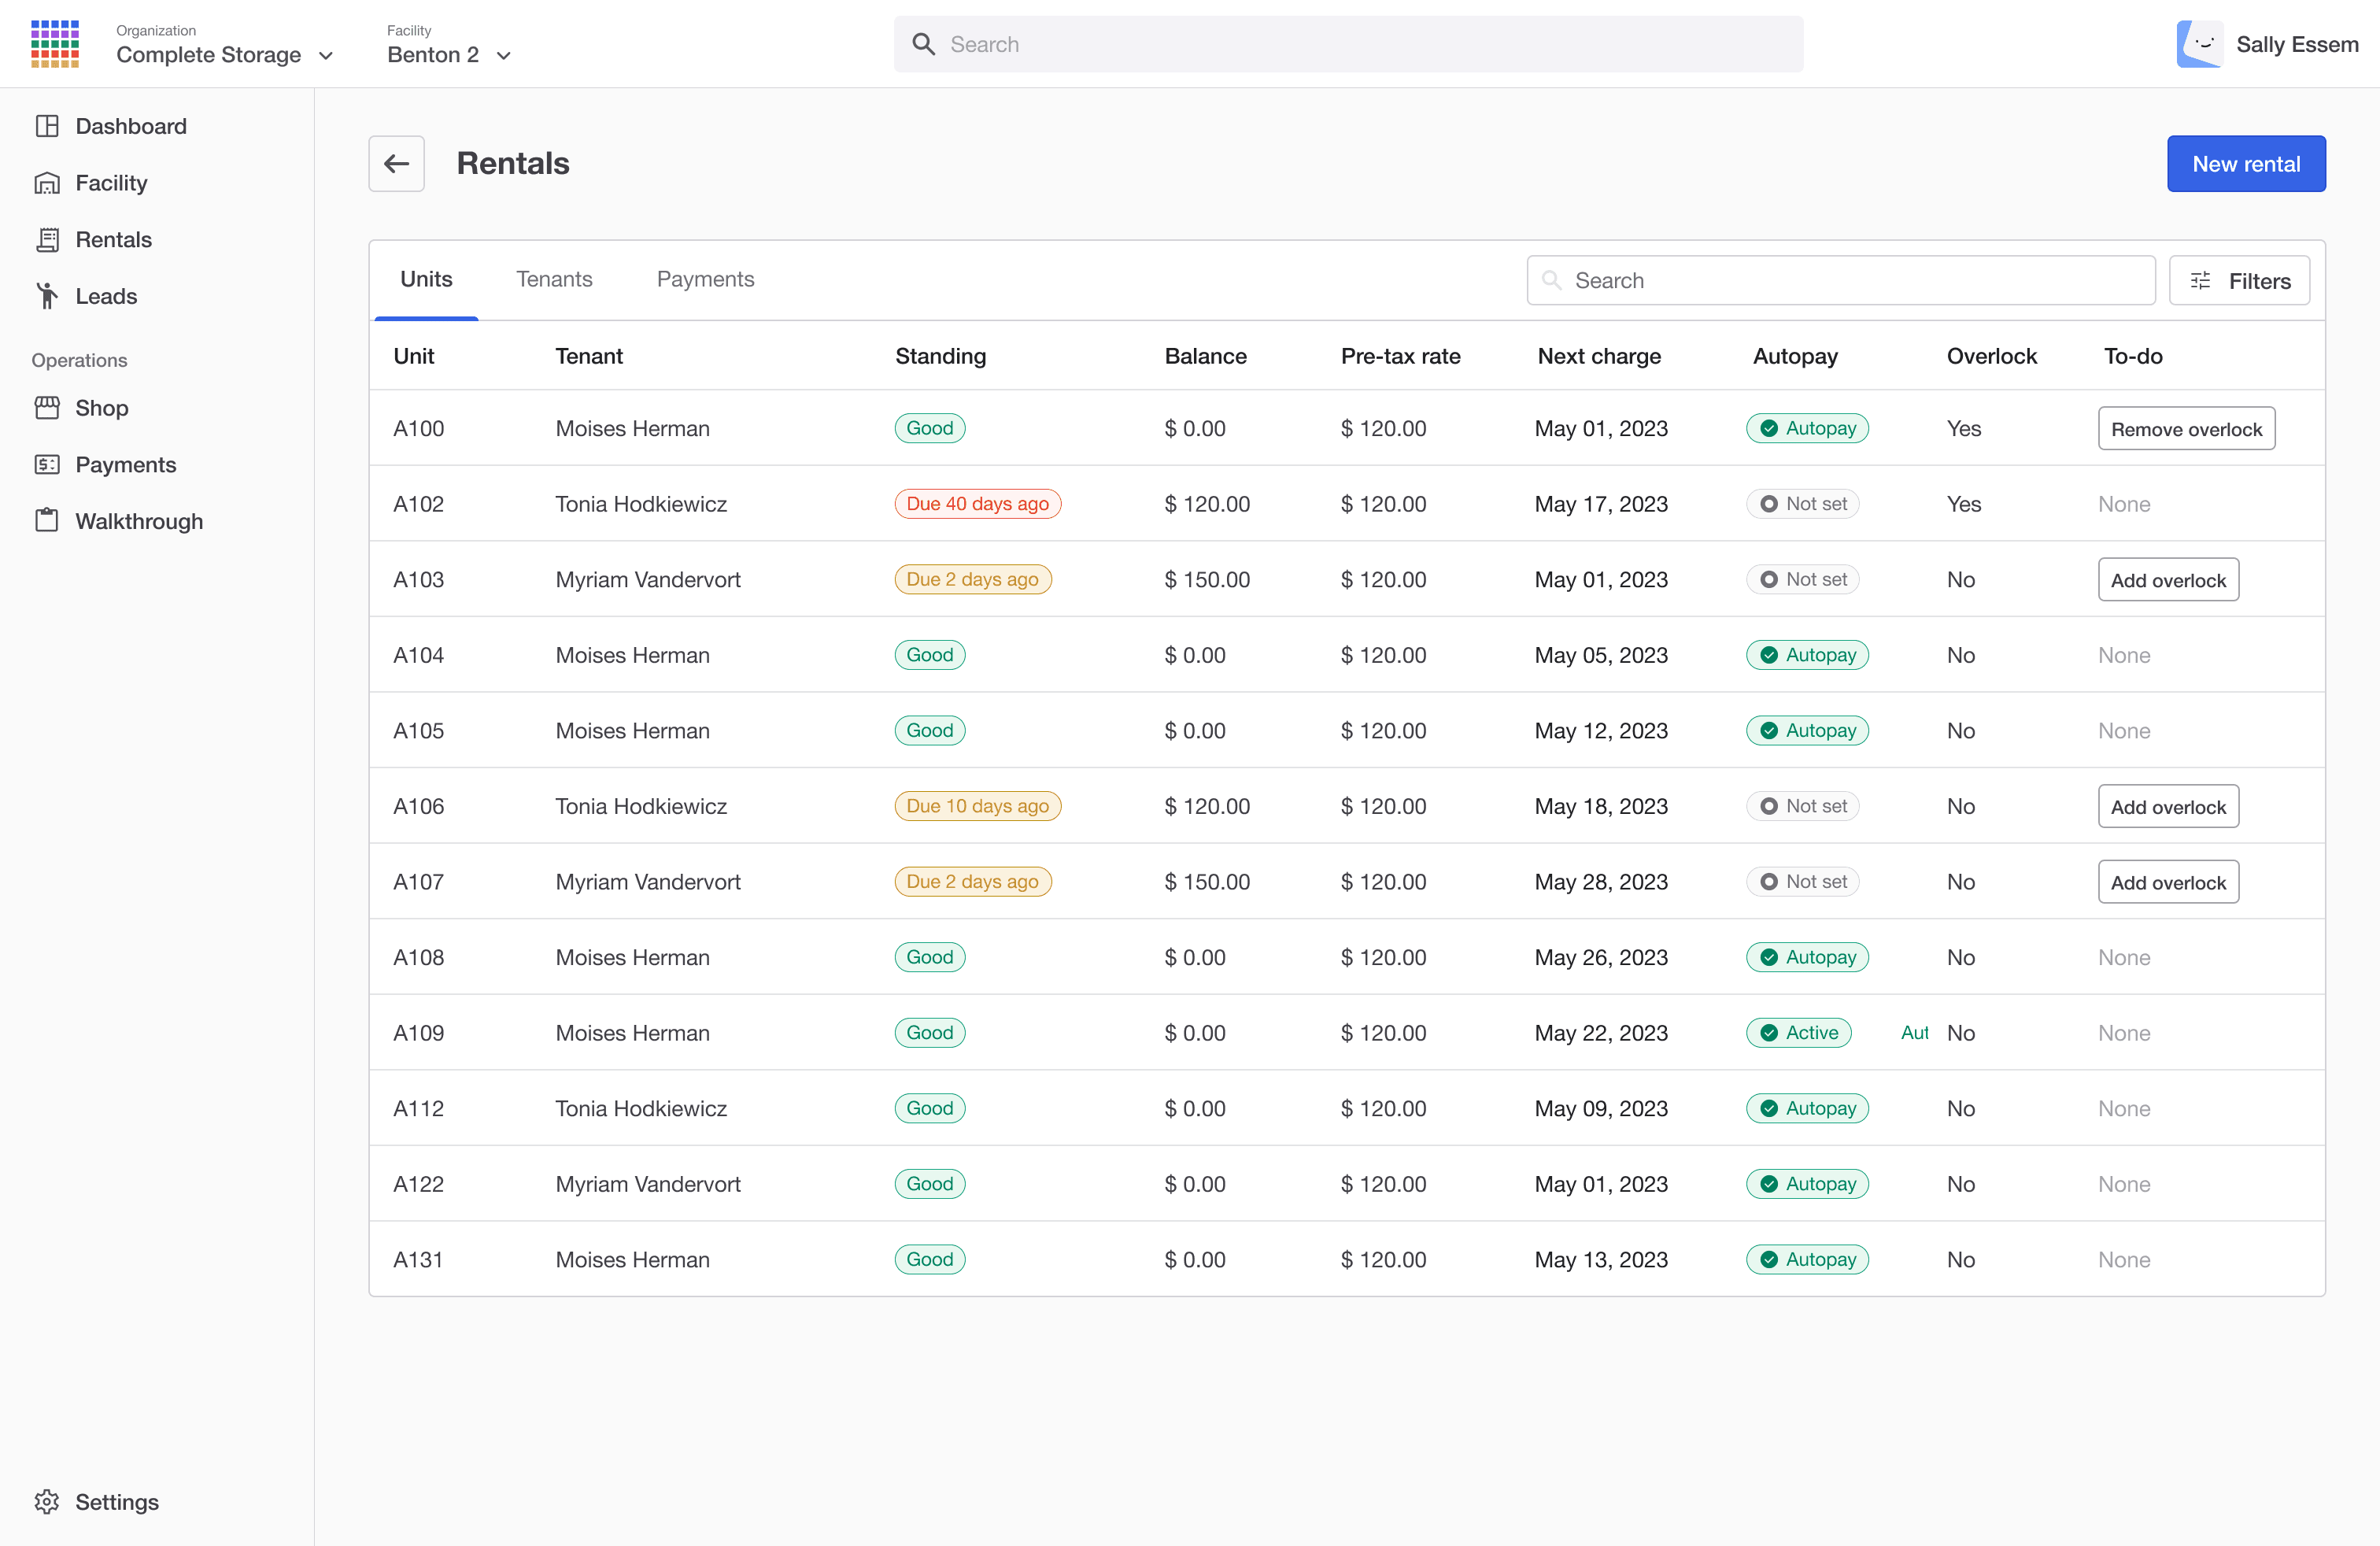2380x1546 pixels.
Task: Click Remove overlock for unit A100
Action: click(2186, 429)
